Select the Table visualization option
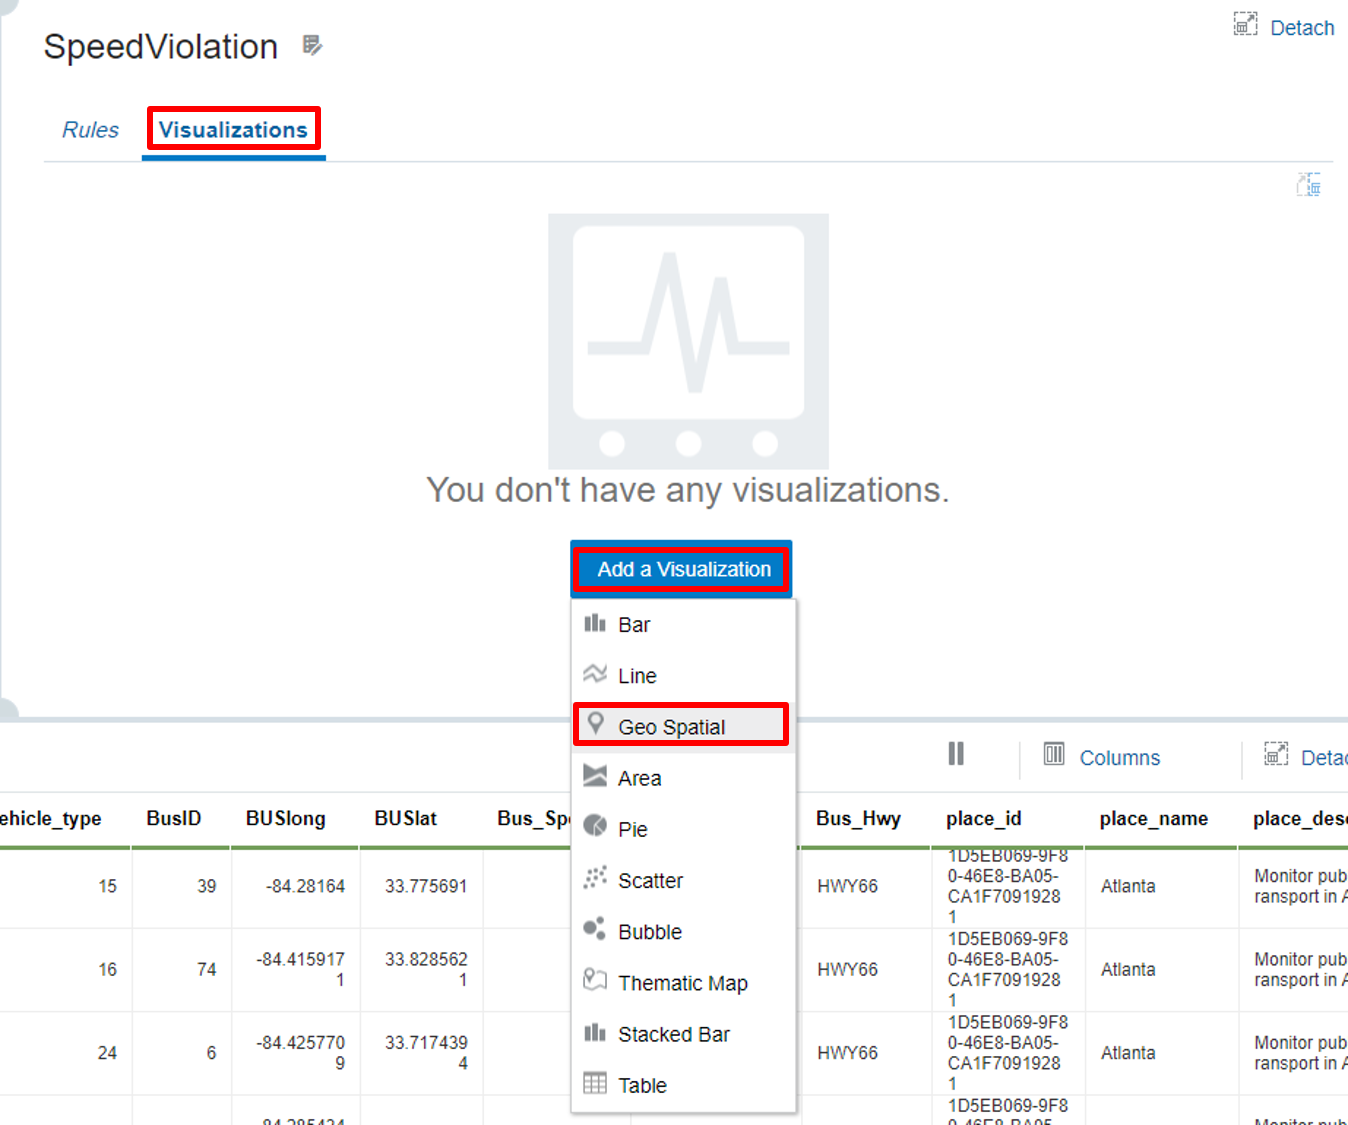 (x=642, y=1085)
